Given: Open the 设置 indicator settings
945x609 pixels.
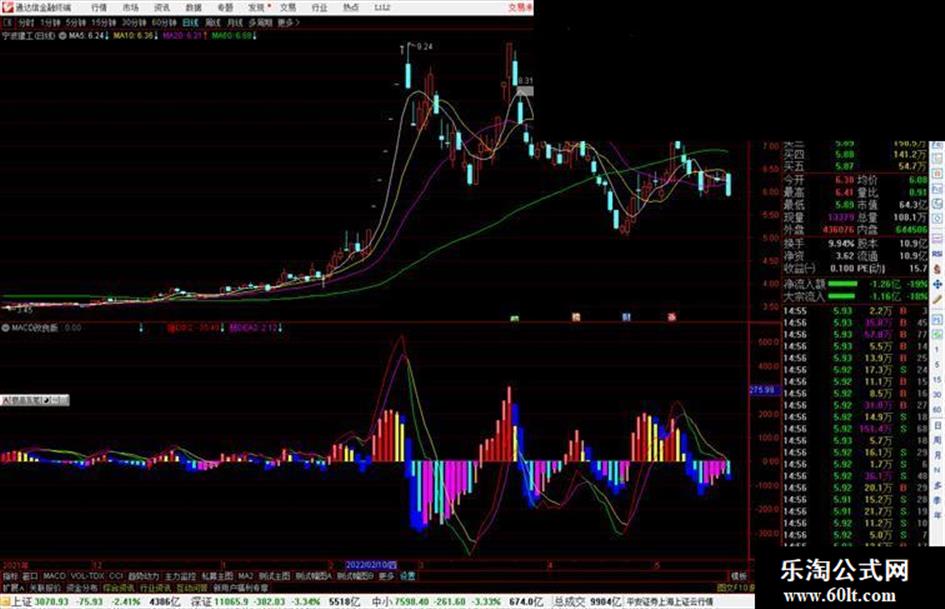Looking at the screenshot, I should click(408, 576).
